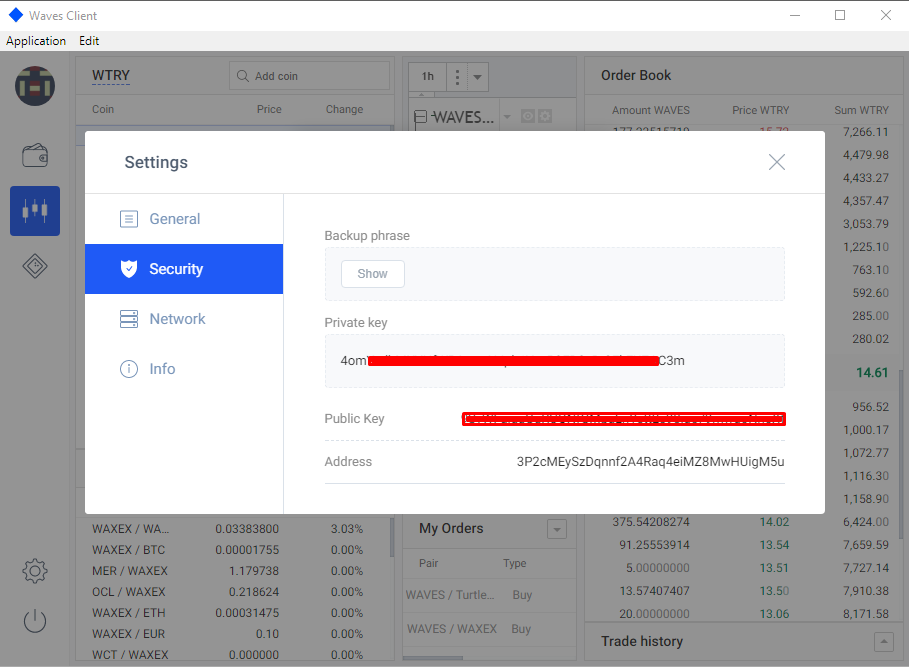Screen dimensions: 909x667
Task: Click the 13.57407407 order book amount
Action: tap(655, 591)
